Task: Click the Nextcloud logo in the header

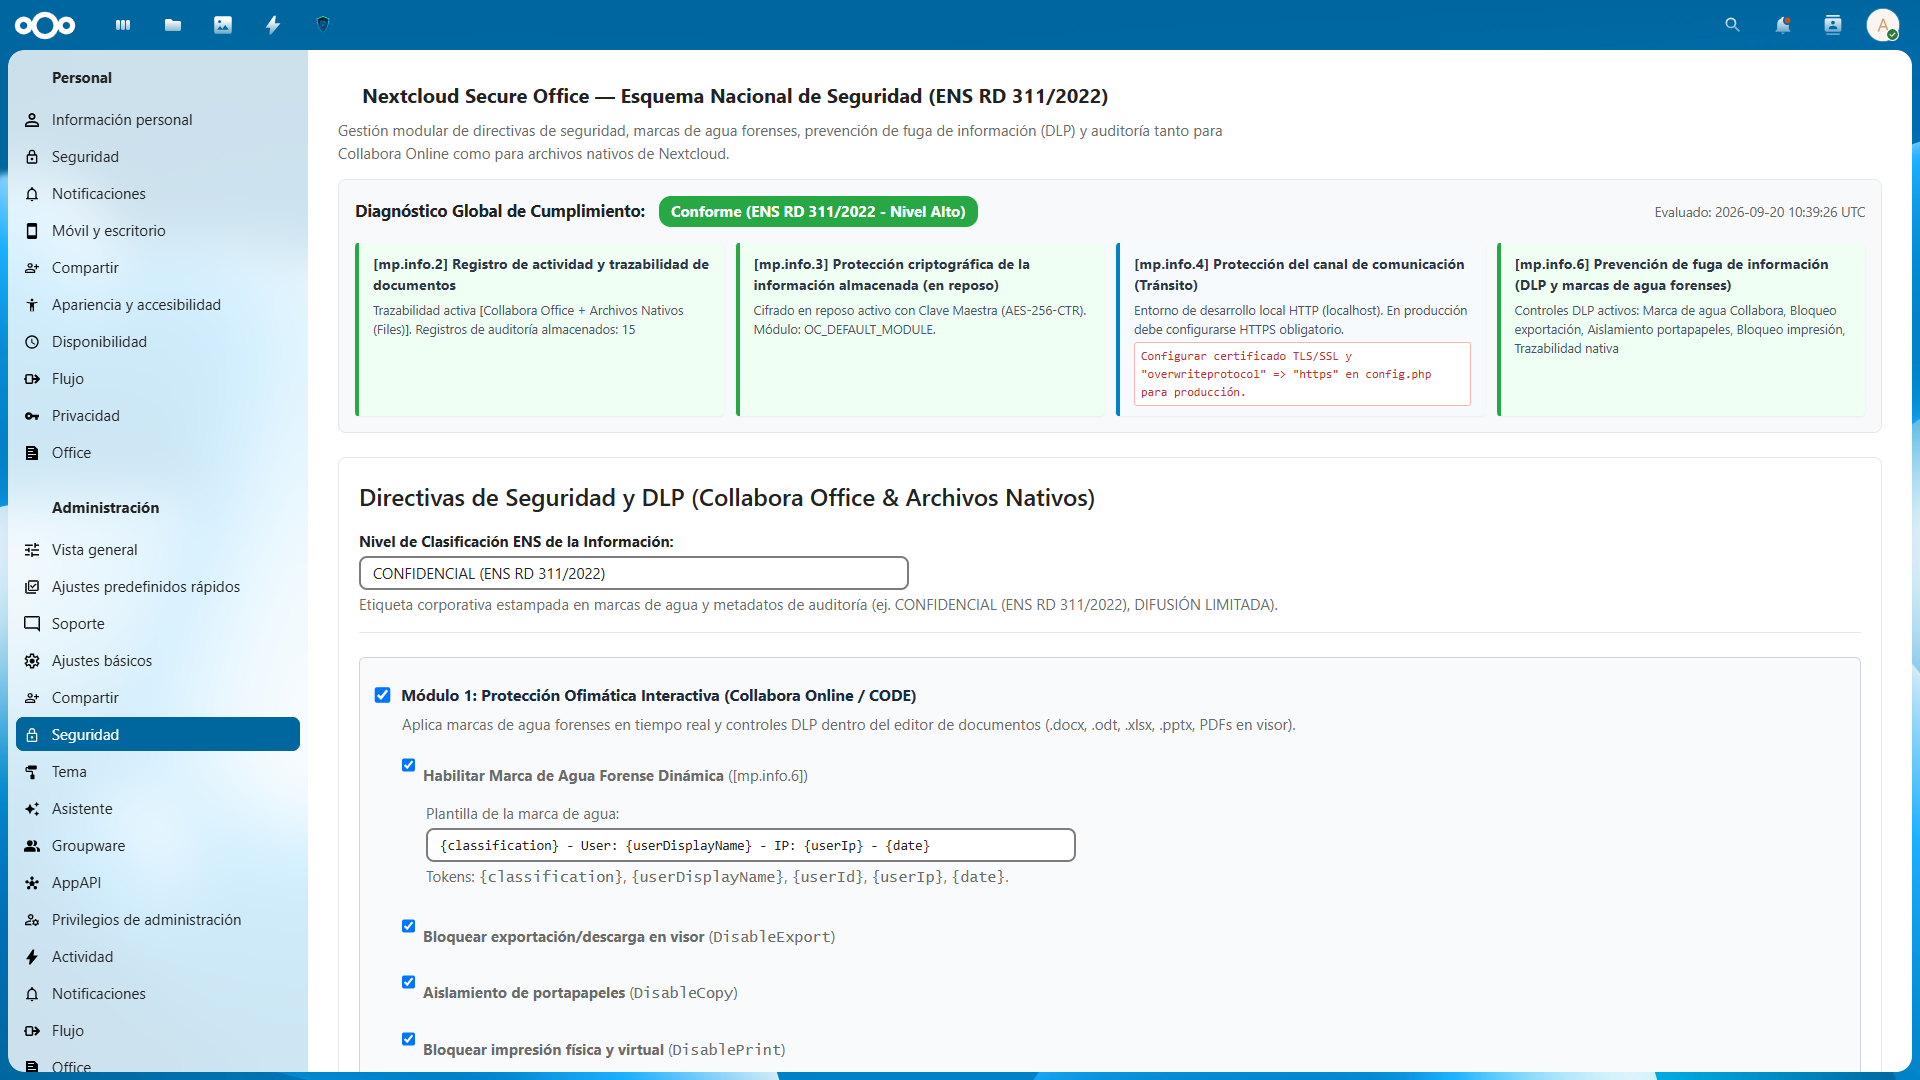Action: tap(45, 25)
